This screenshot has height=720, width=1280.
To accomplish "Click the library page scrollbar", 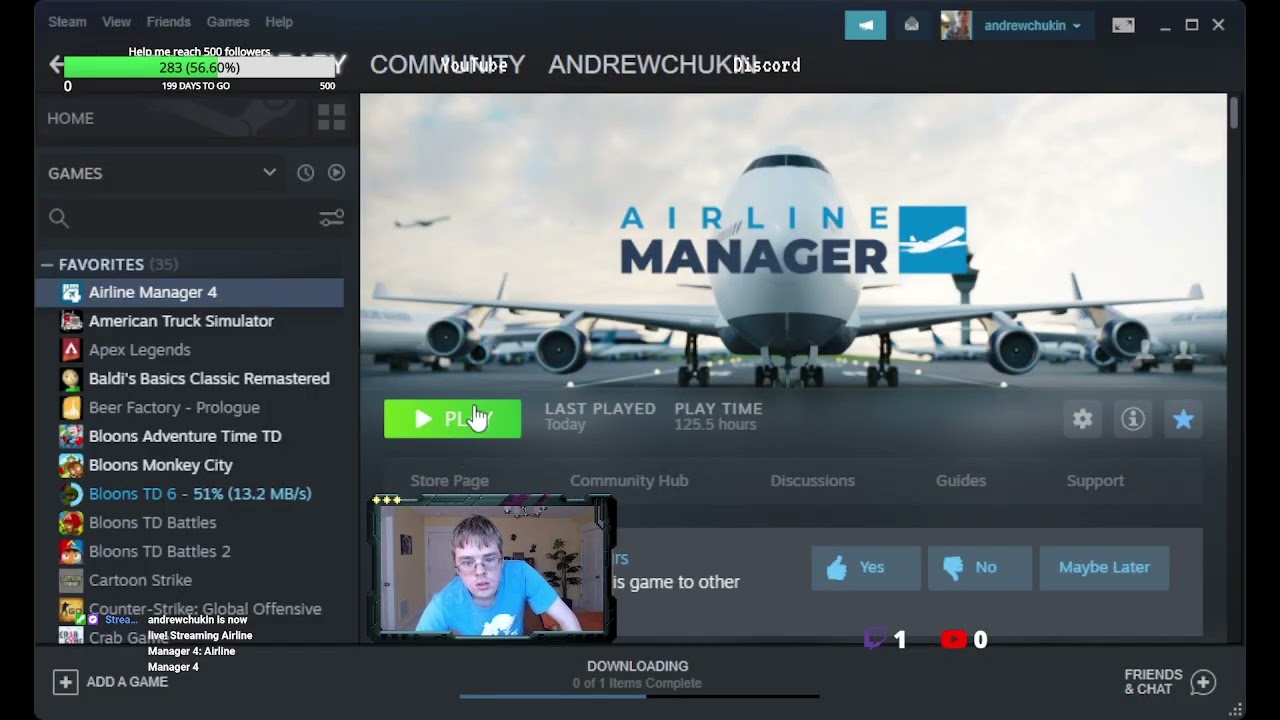I will point(1234,112).
